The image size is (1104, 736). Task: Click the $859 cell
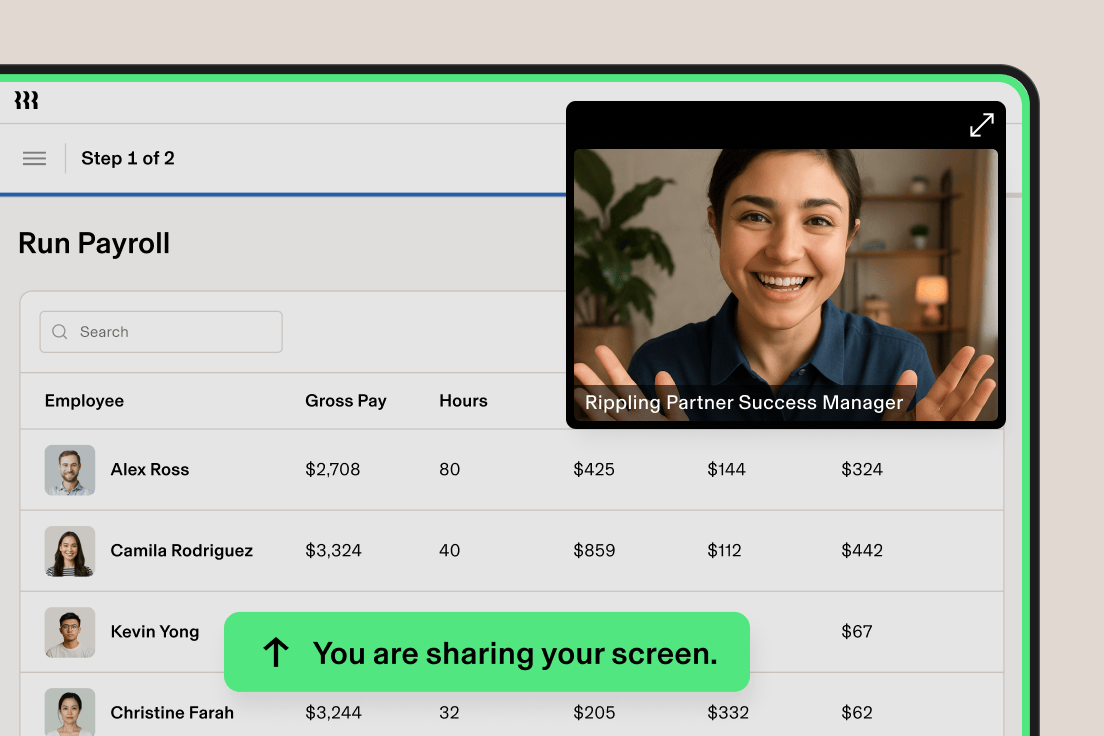coord(594,551)
